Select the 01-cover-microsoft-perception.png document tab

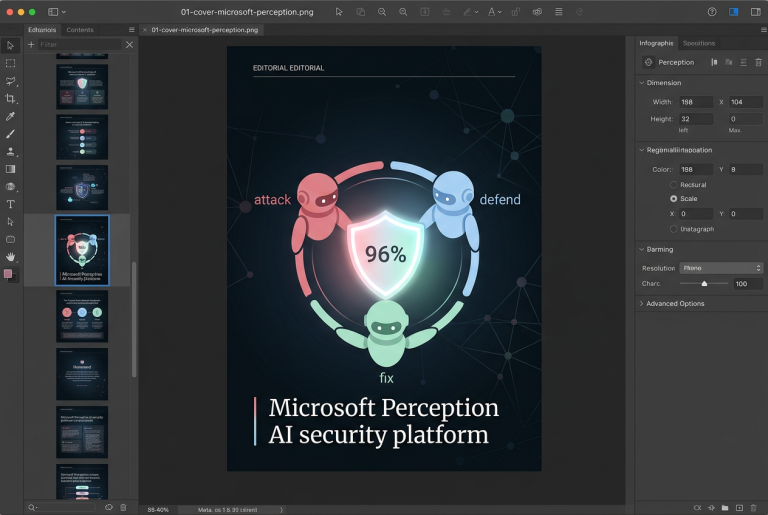[x=205, y=30]
